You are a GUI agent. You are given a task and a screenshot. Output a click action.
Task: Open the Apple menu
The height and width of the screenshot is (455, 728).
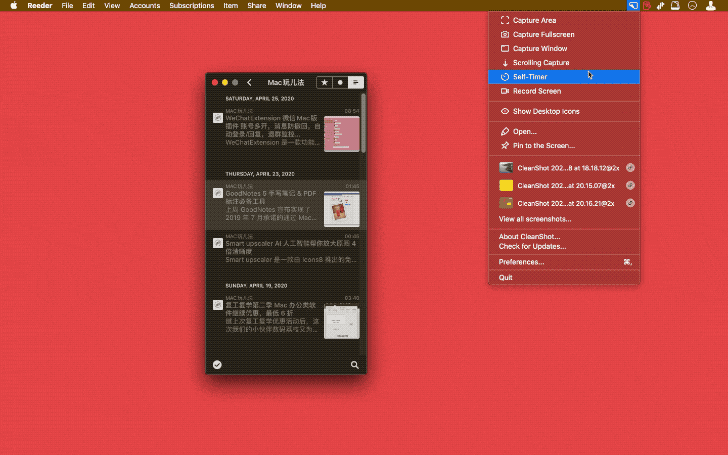14,6
